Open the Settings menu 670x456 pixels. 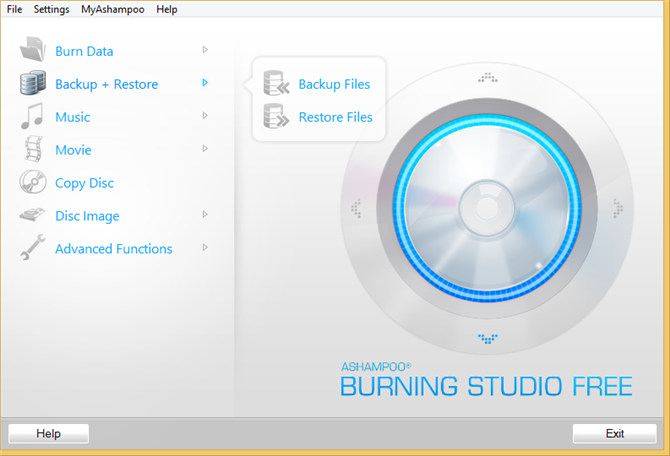point(52,9)
